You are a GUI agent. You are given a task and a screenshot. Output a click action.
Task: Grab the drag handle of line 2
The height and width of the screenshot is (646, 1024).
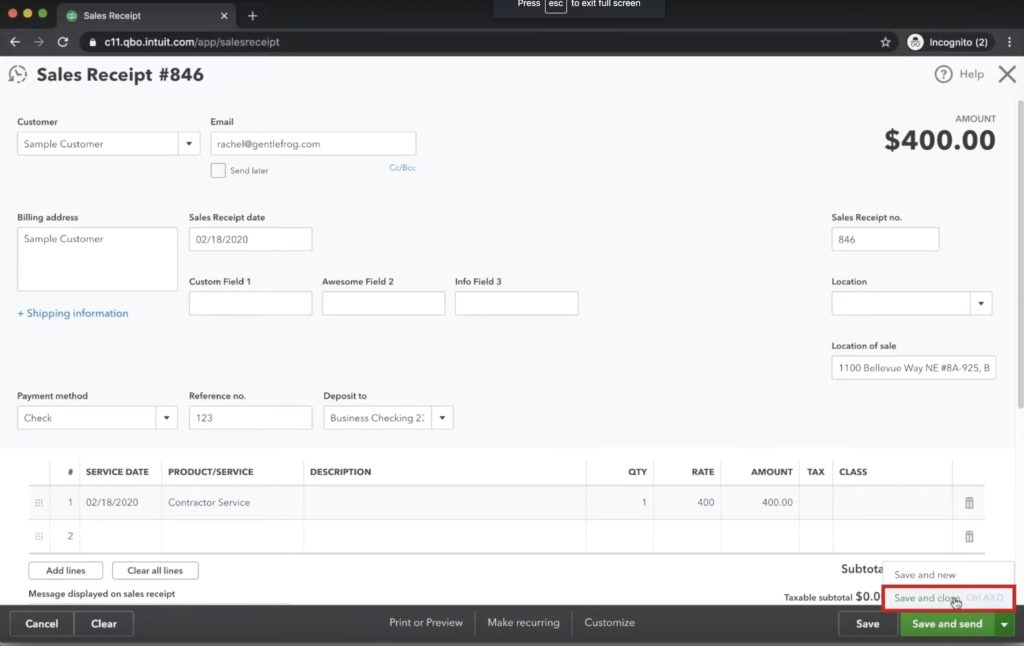point(39,536)
